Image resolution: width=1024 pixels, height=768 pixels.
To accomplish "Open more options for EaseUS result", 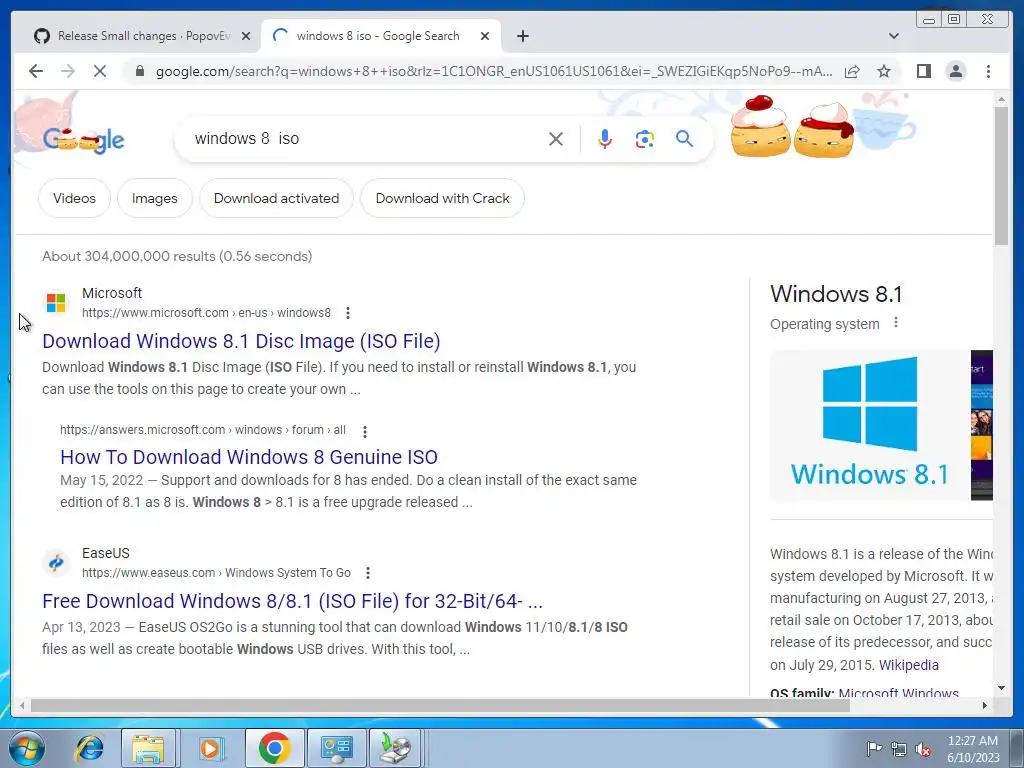I will coord(368,573).
